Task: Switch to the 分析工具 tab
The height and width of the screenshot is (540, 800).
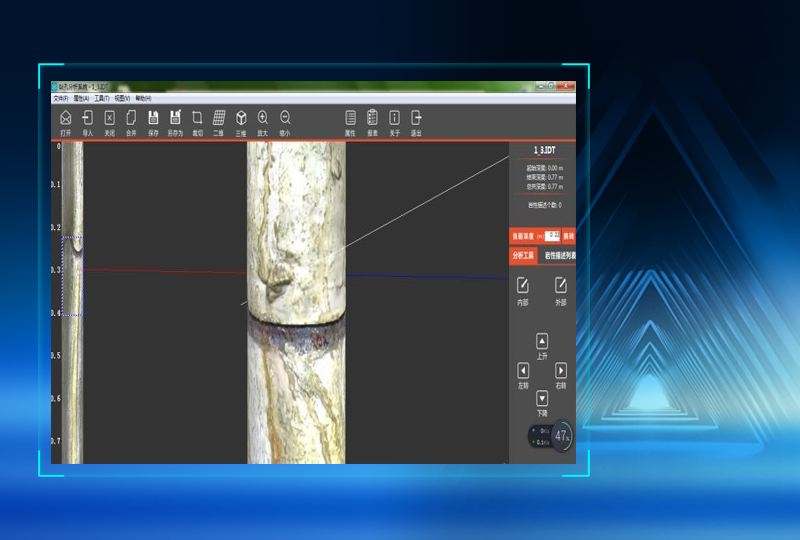Action: (524, 256)
